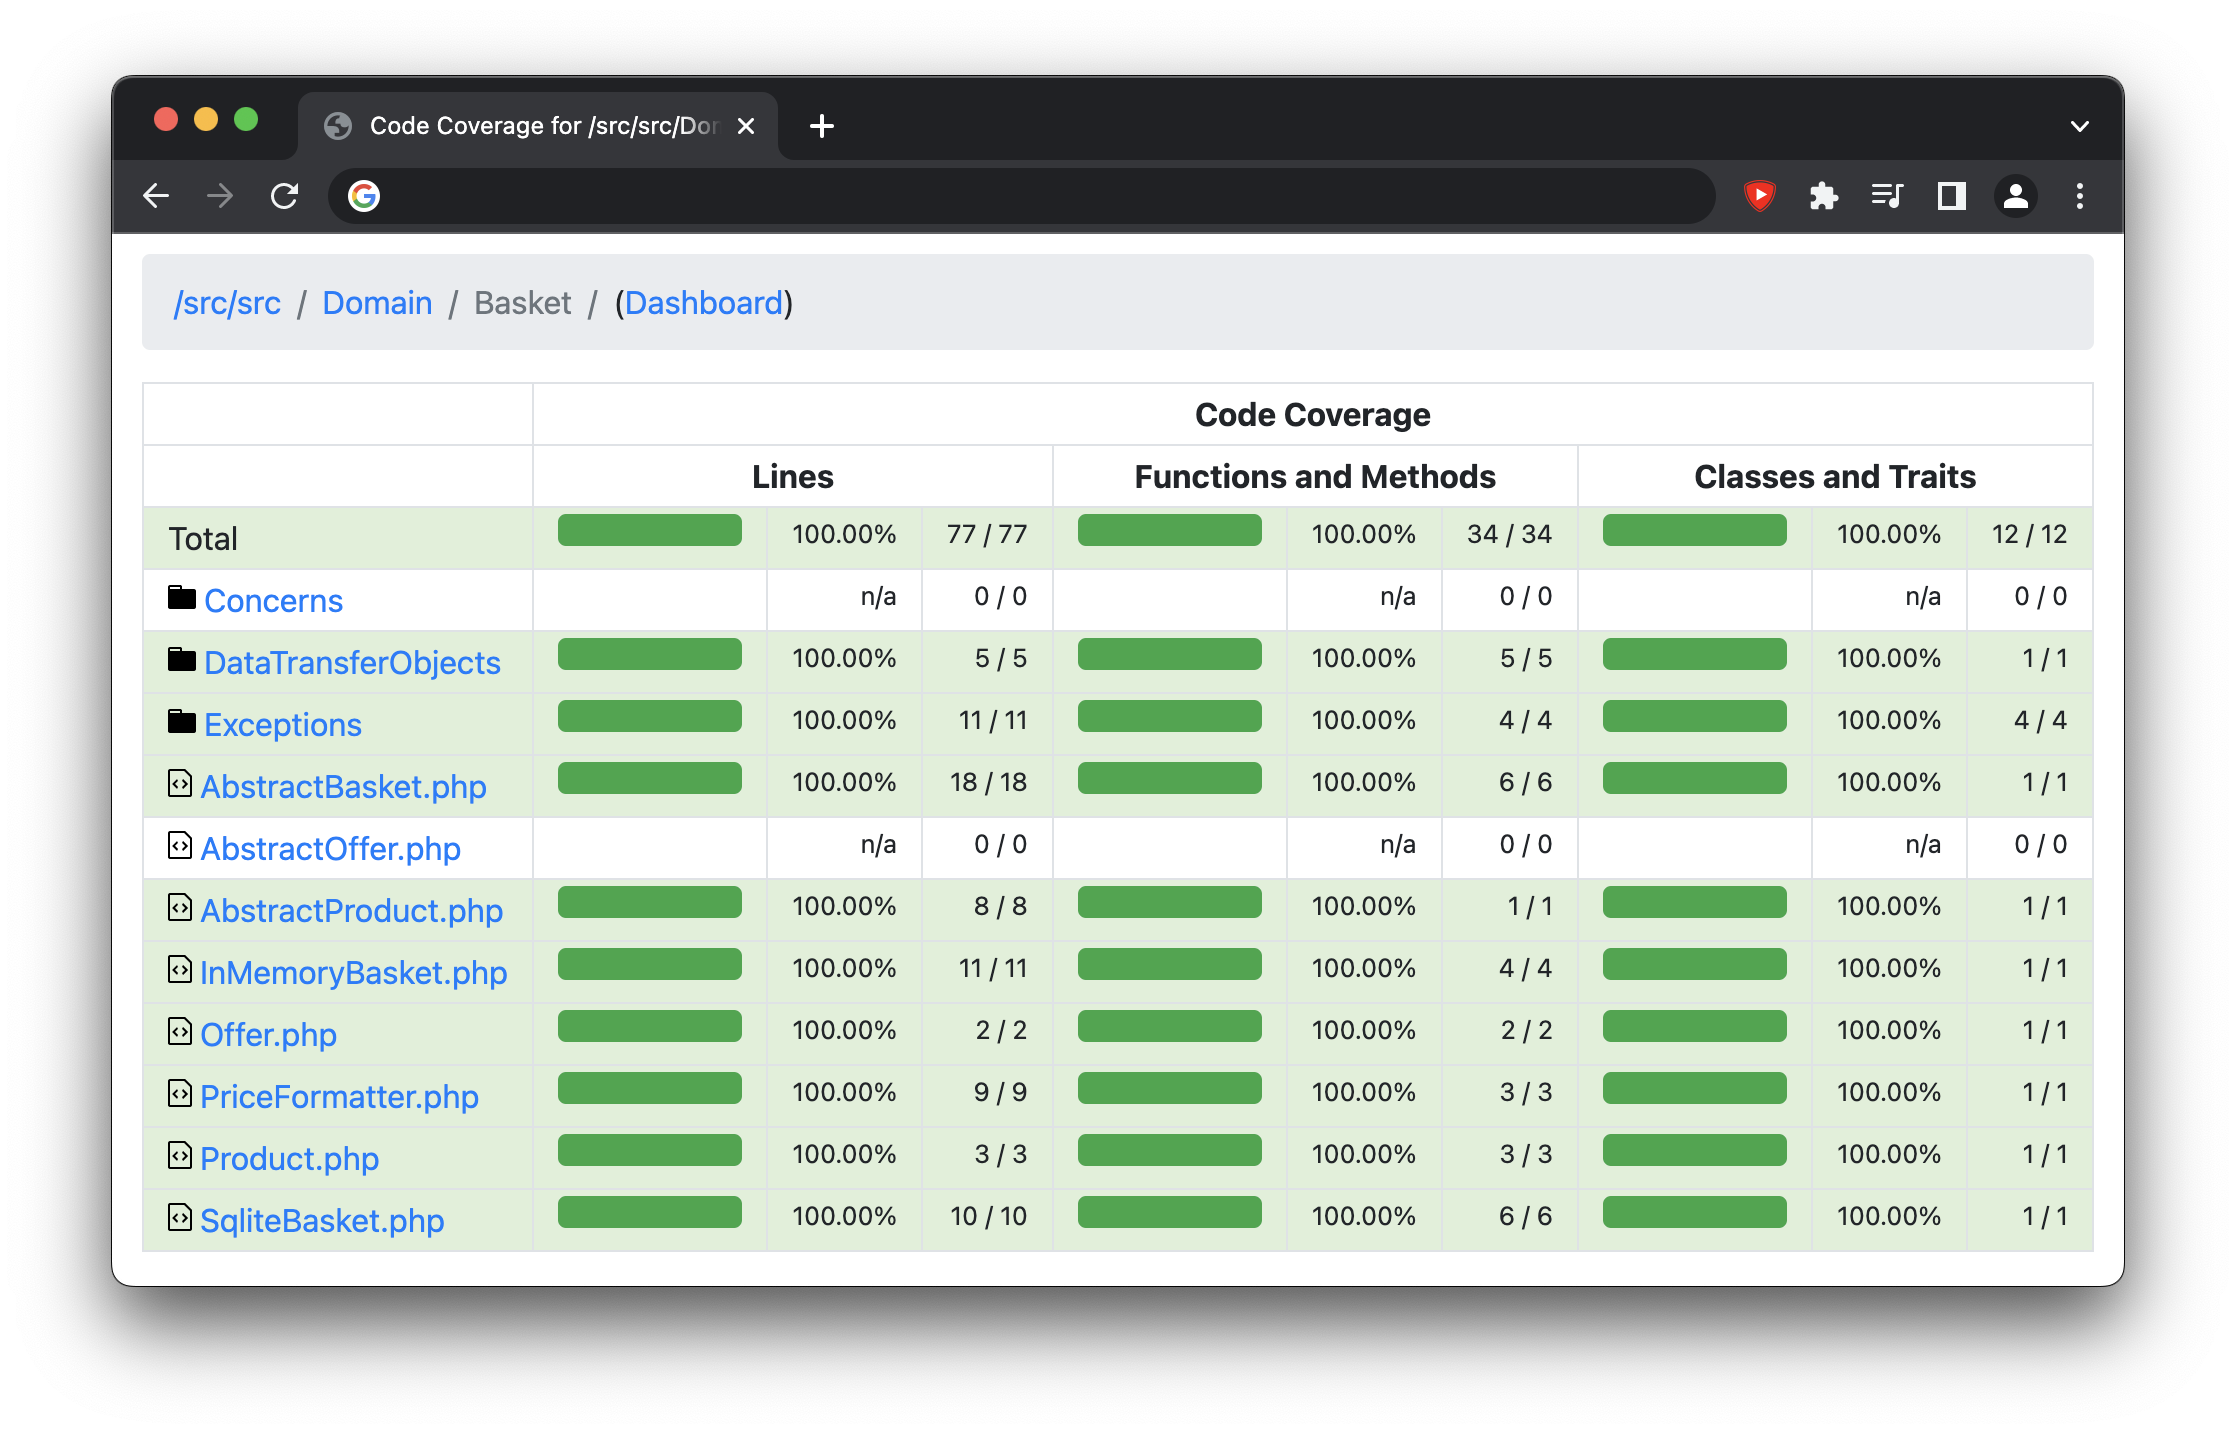Click the file icon beside PriceFormatter.php
Image resolution: width=2236 pixels, height=1434 pixels.
coord(180,1093)
